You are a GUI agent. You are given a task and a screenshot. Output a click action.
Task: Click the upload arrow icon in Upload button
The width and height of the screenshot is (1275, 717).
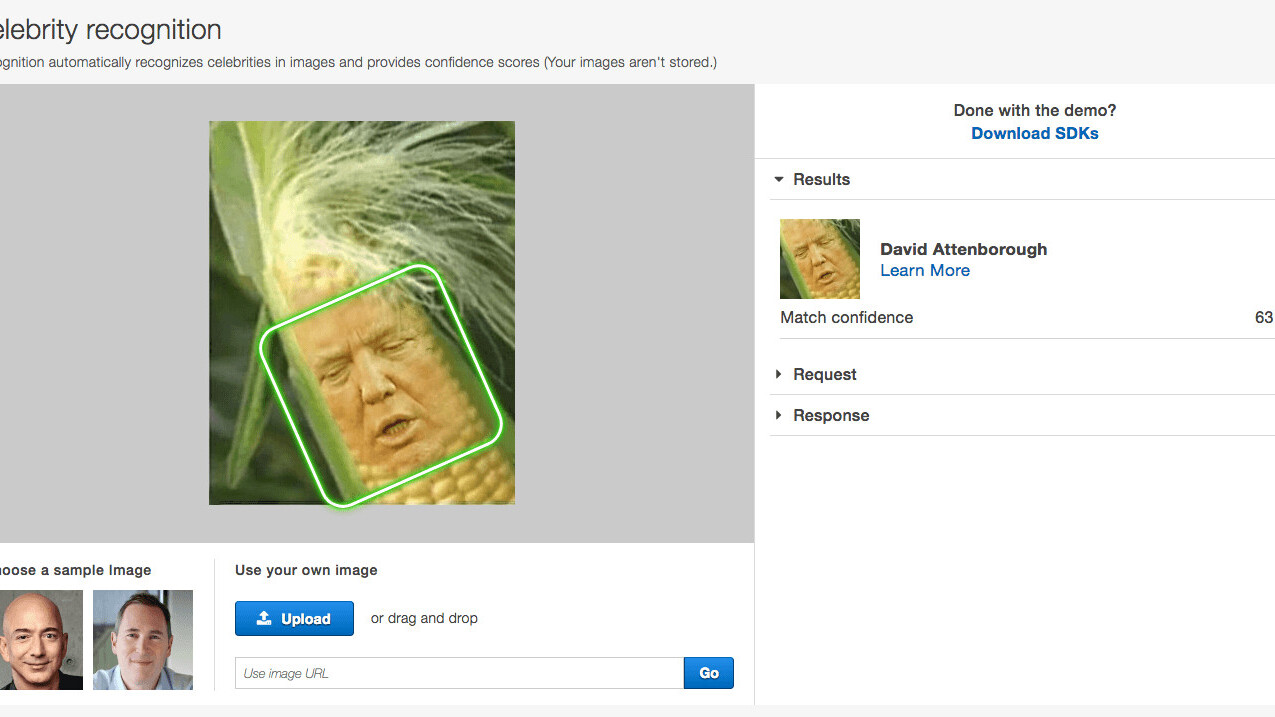[x=264, y=619]
